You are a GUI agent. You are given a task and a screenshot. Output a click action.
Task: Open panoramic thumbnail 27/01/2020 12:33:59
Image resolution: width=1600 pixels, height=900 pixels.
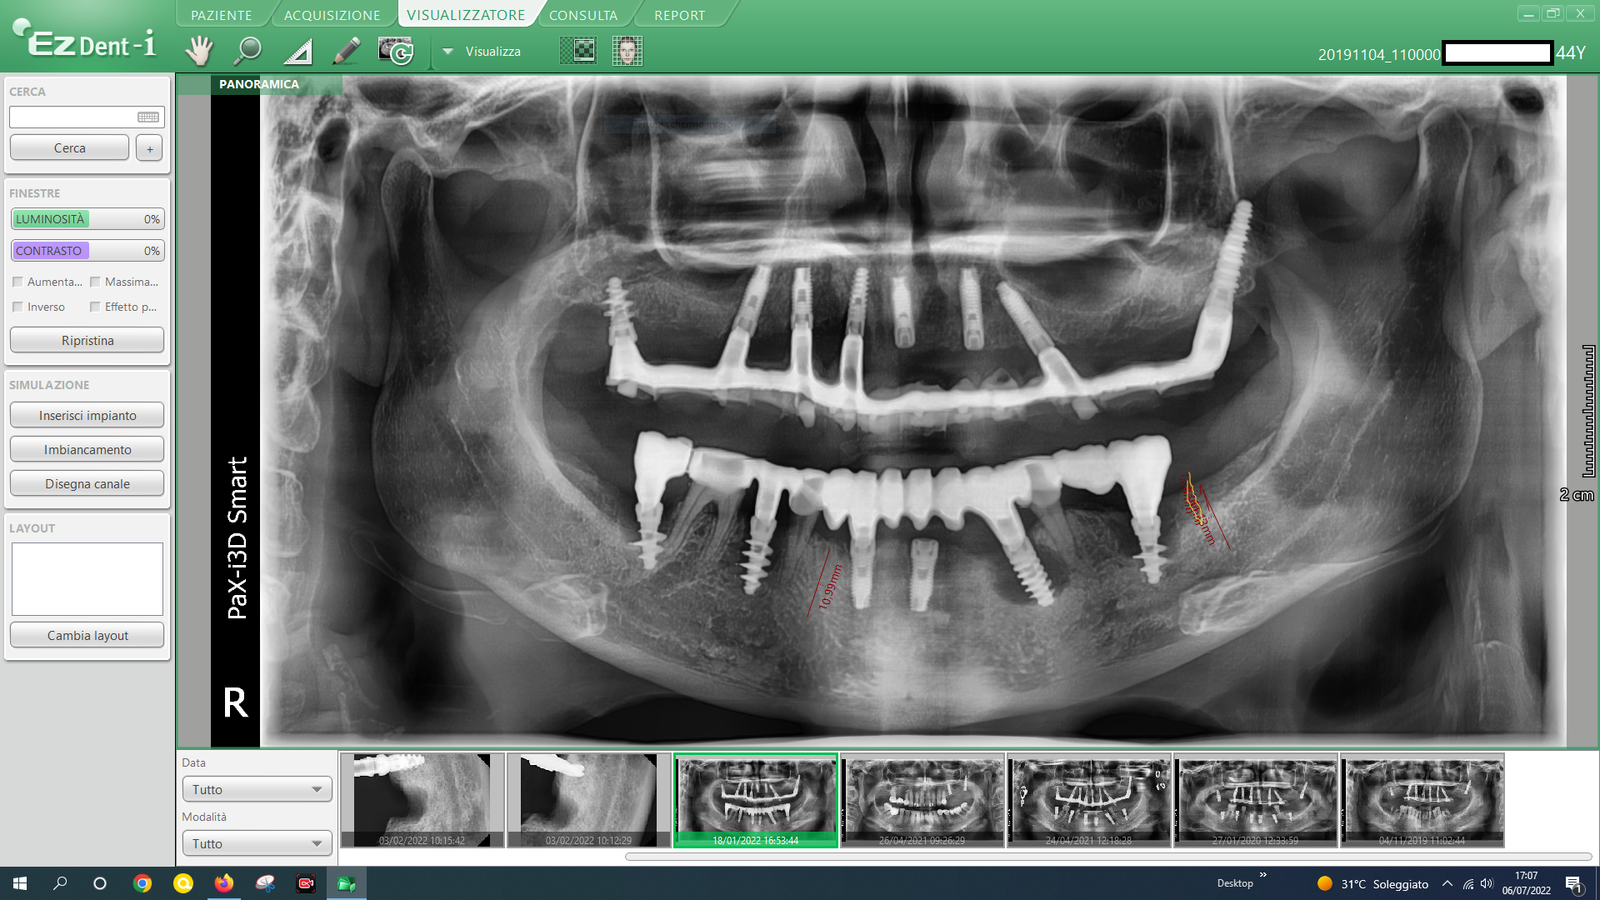point(1256,800)
